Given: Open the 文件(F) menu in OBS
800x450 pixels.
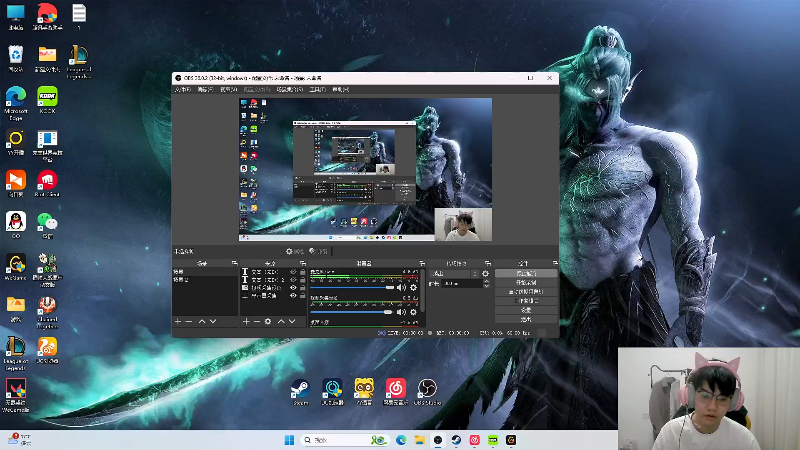Looking at the screenshot, I should click(x=183, y=89).
